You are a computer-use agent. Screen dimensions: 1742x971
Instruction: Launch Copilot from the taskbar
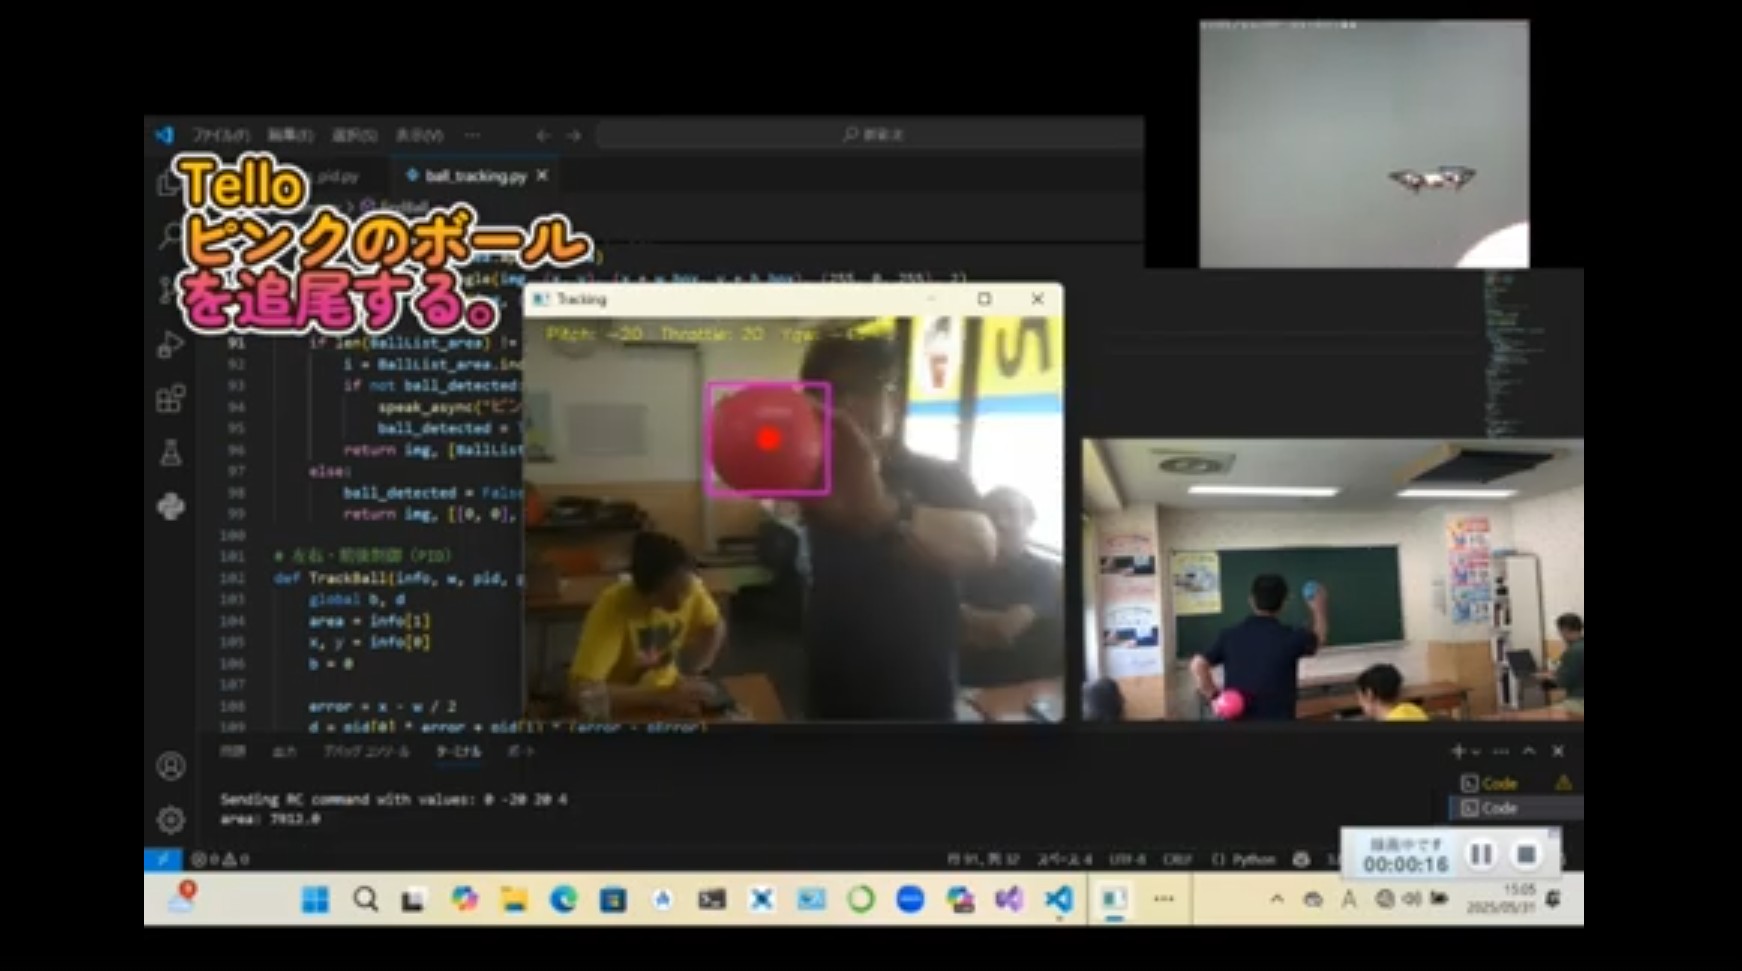(x=464, y=900)
